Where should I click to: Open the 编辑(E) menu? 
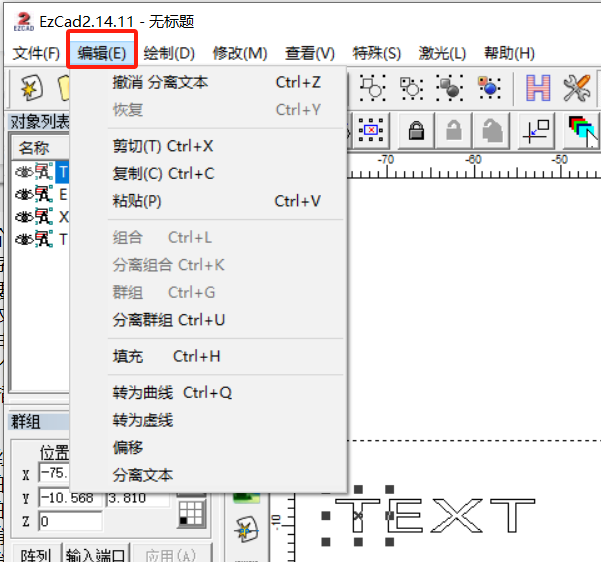pyautogui.click(x=102, y=53)
